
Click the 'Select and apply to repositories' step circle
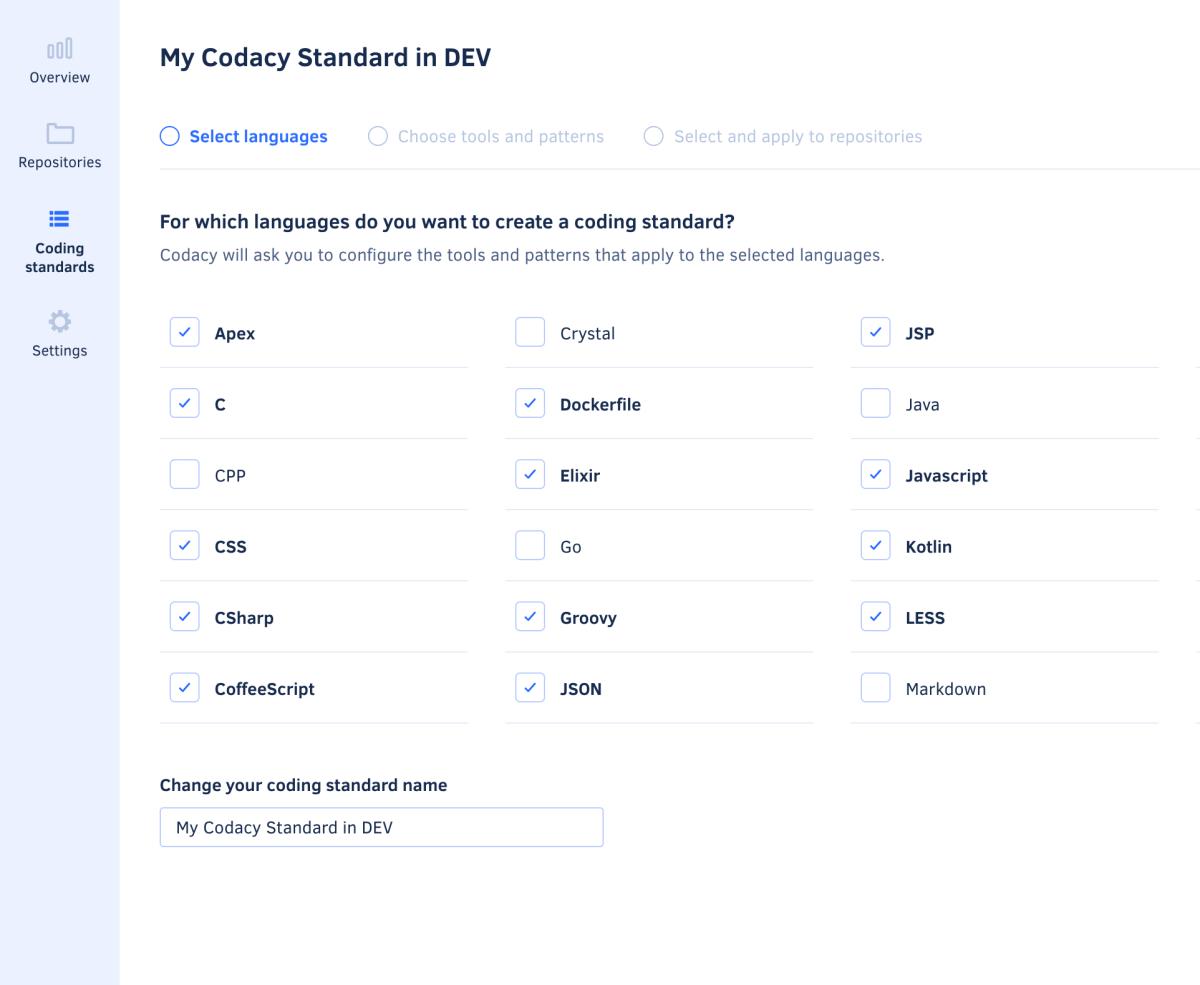(653, 135)
